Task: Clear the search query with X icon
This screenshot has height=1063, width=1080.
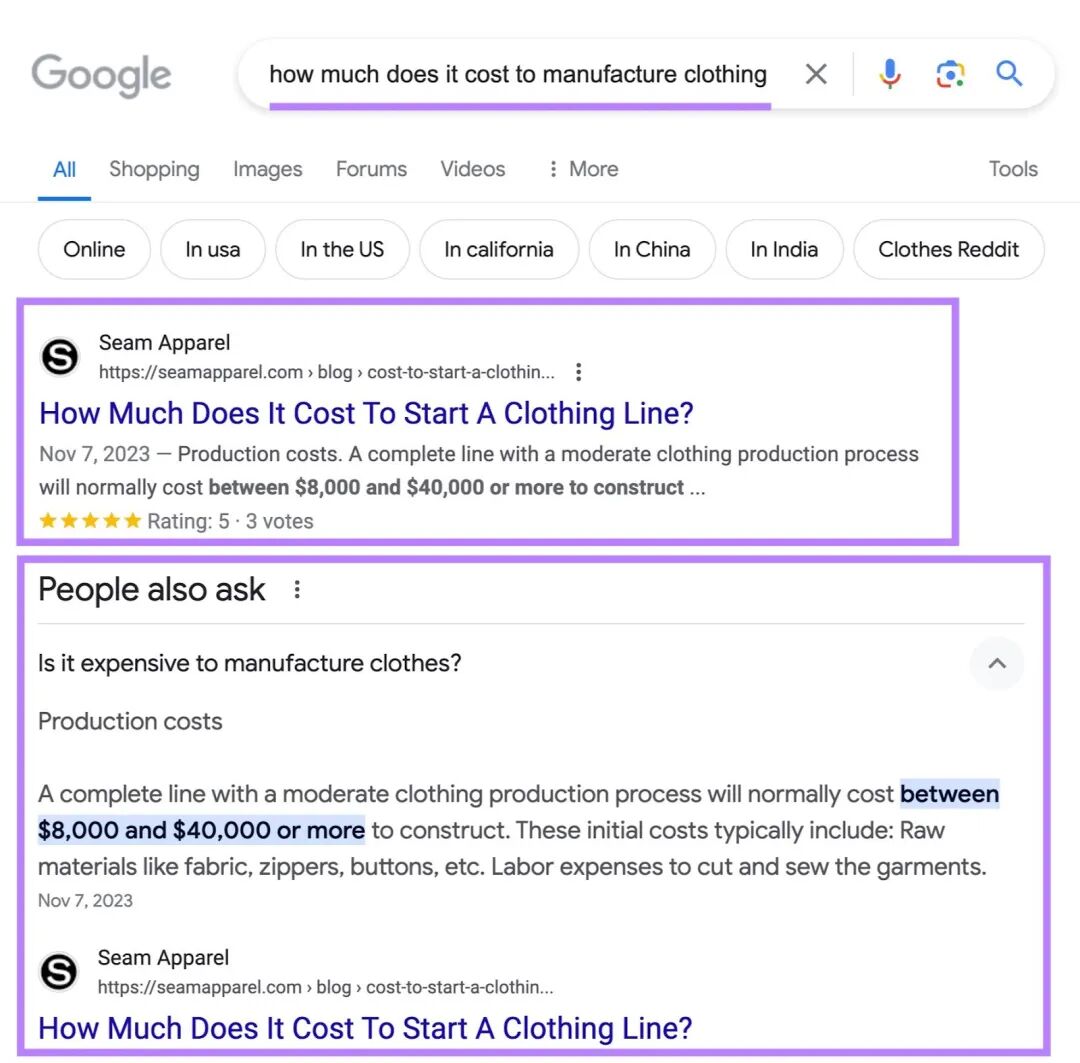Action: click(816, 74)
